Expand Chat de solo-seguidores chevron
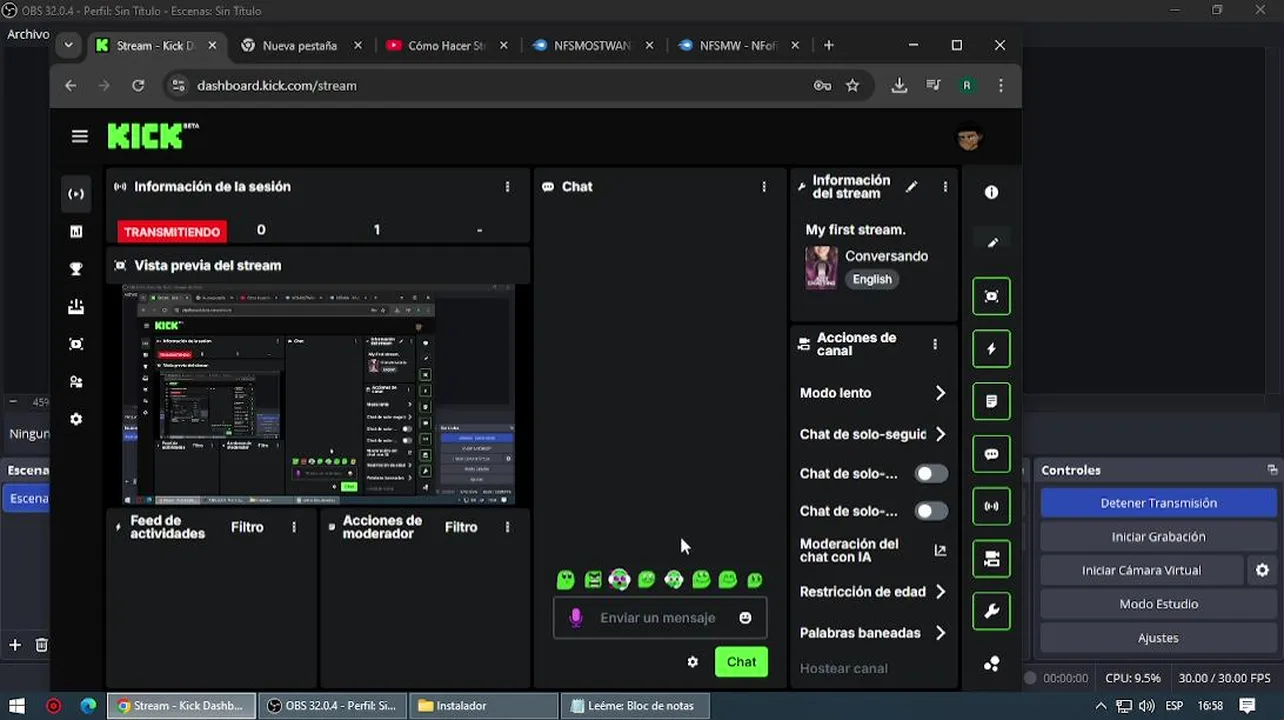This screenshot has height=720, width=1284. [x=940, y=434]
